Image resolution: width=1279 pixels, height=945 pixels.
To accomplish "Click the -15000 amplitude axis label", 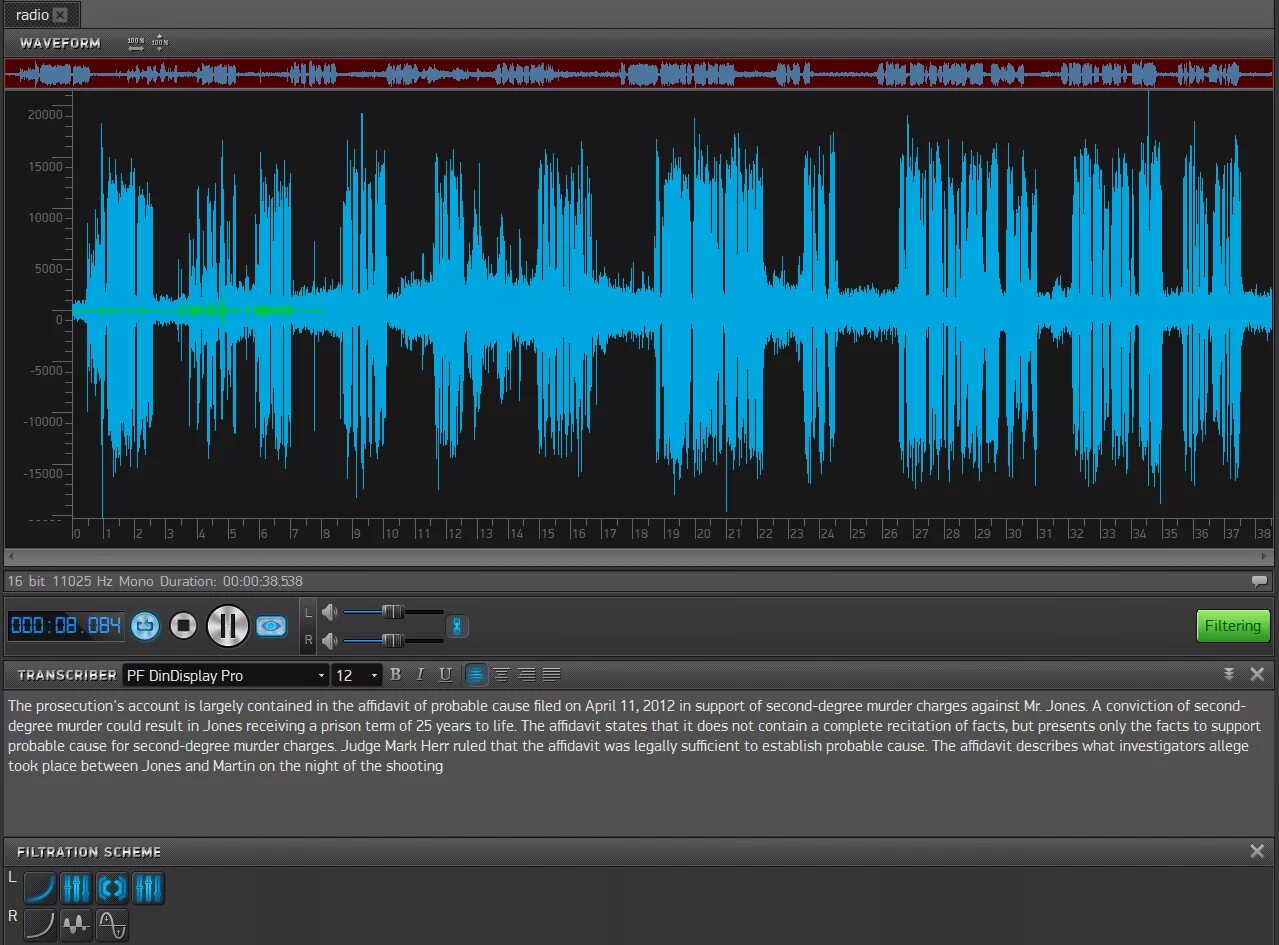I will (42, 474).
